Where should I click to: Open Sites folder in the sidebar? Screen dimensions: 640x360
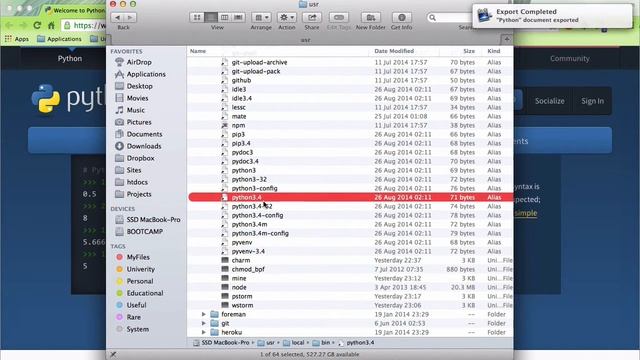coord(133,170)
